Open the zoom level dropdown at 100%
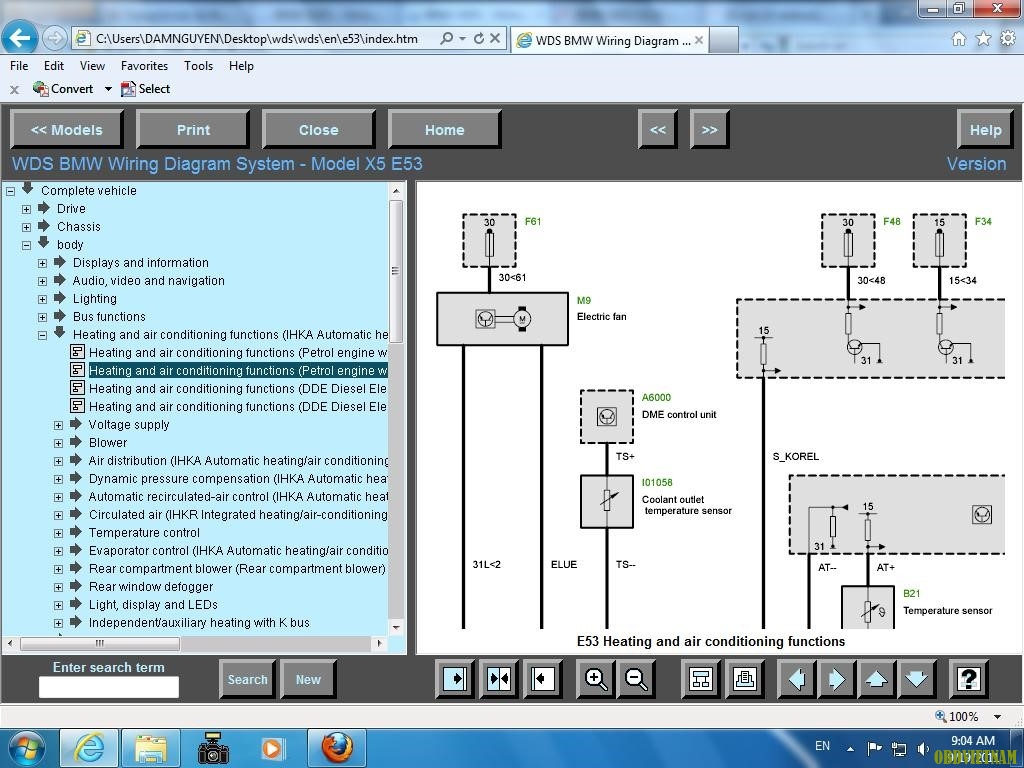 pyautogui.click(x=997, y=716)
